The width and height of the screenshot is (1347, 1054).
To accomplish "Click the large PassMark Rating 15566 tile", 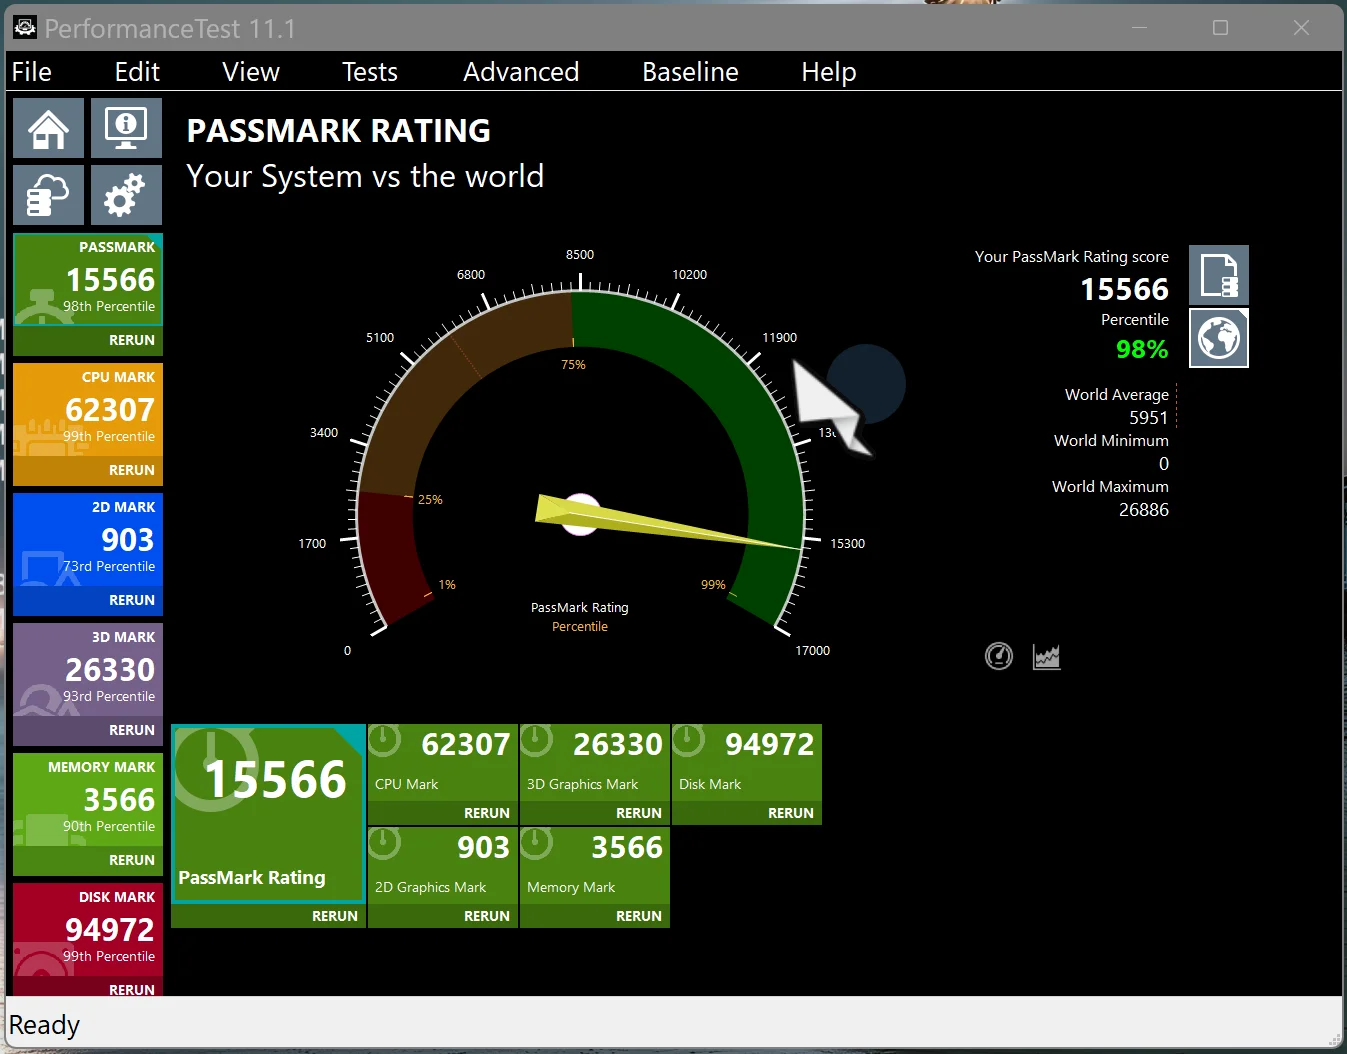I will 268,813.
